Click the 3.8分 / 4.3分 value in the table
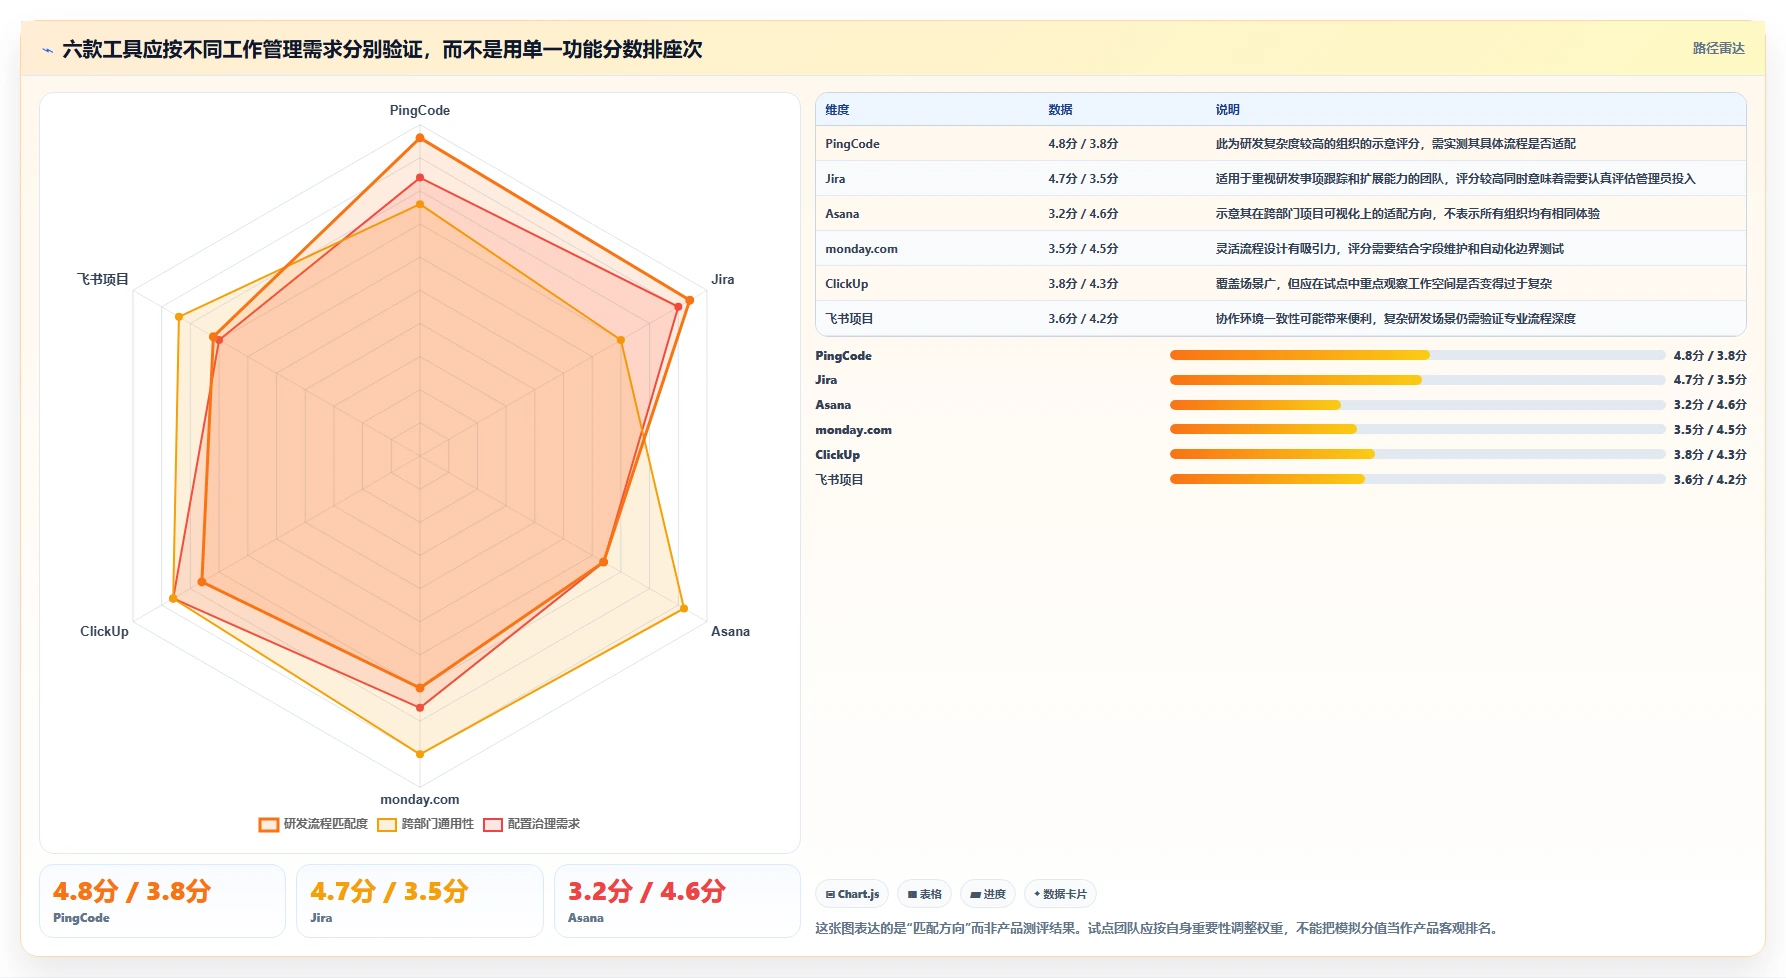This screenshot has height=978, width=1786. 1083,284
